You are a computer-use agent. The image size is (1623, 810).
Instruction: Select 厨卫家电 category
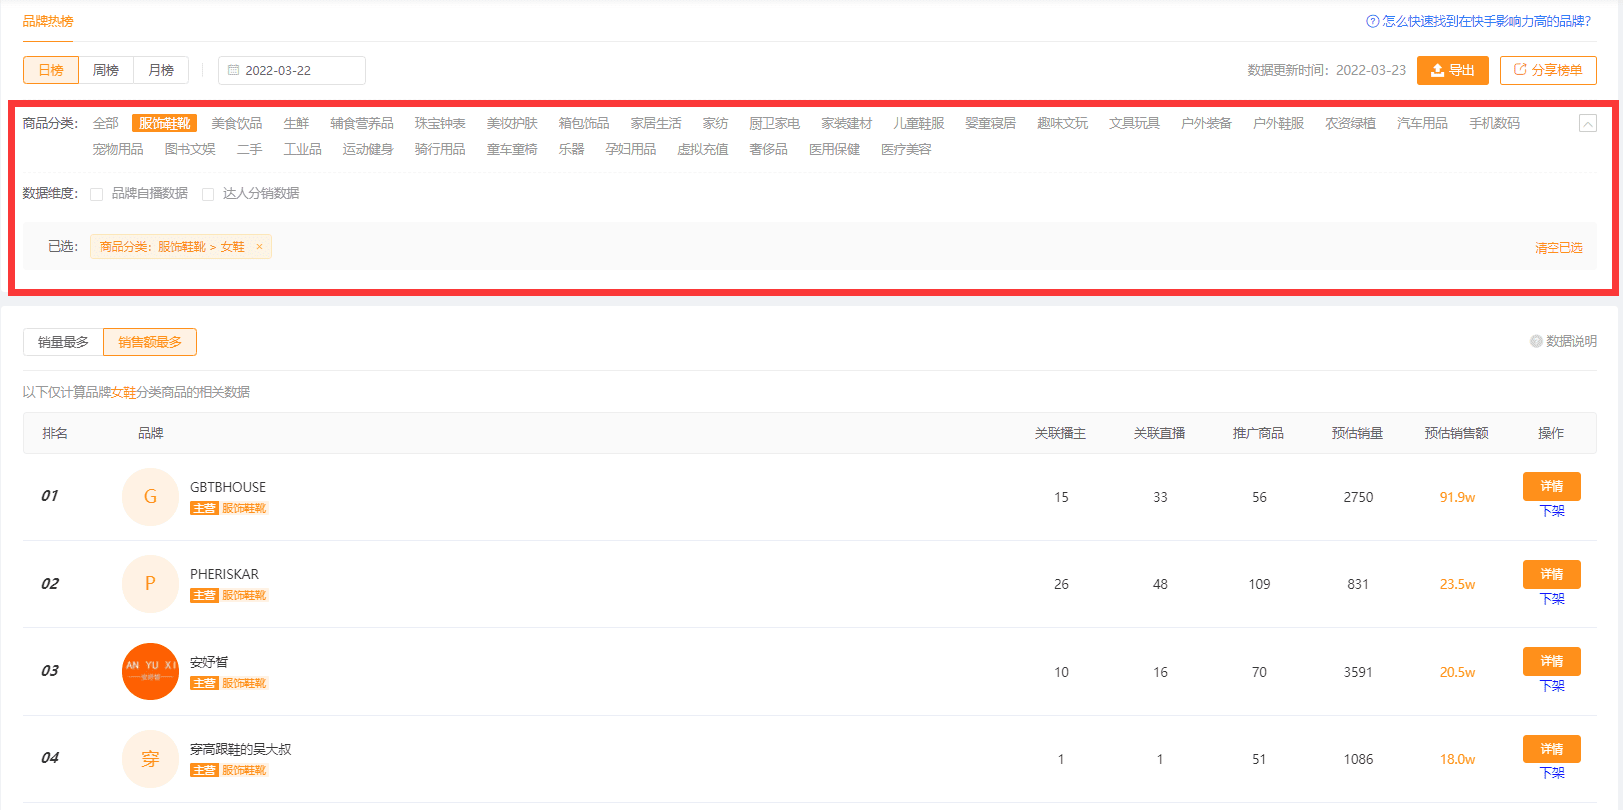(x=775, y=123)
